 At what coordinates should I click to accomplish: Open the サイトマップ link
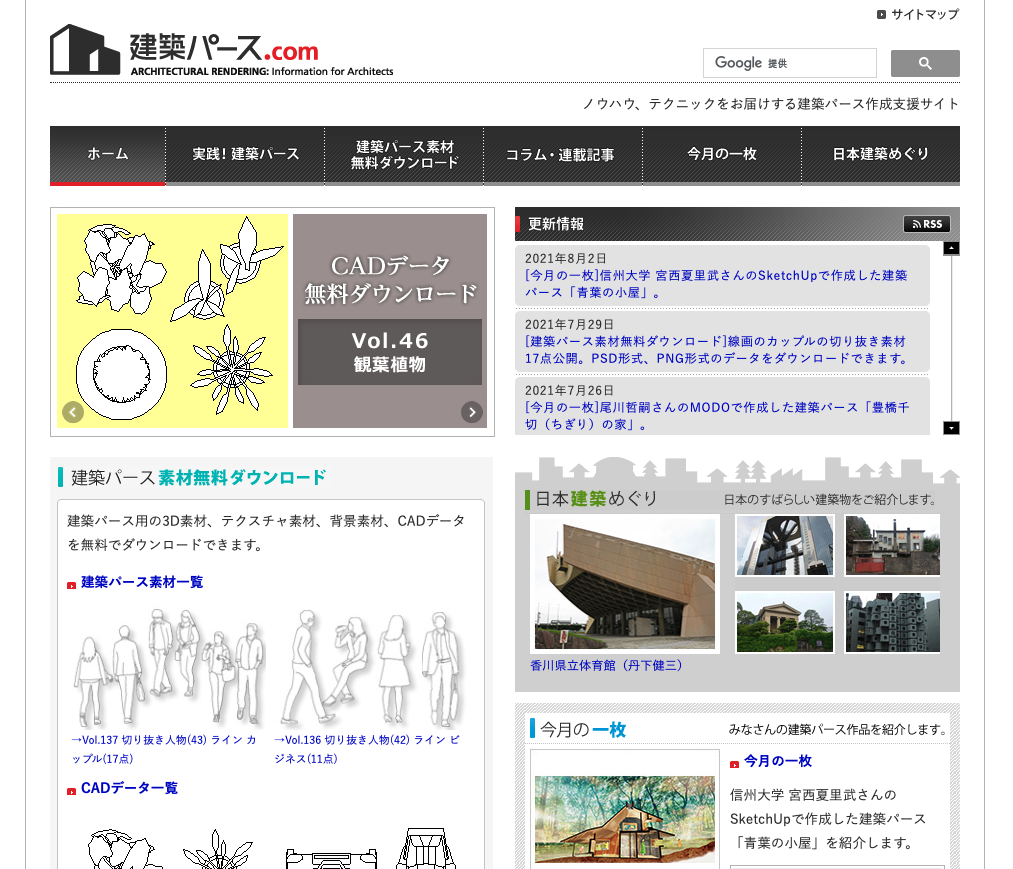click(x=924, y=14)
